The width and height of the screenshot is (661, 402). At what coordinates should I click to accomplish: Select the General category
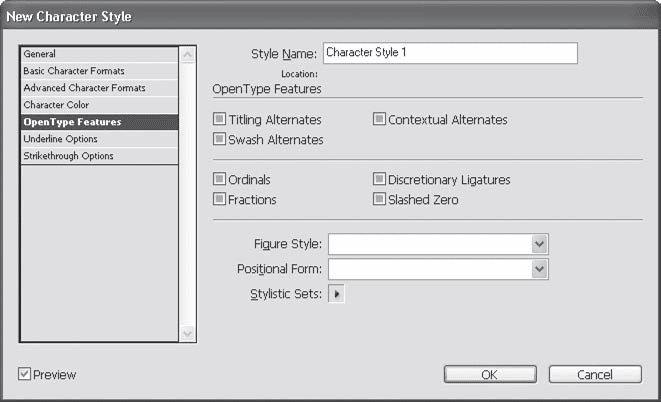coord(98,54)
